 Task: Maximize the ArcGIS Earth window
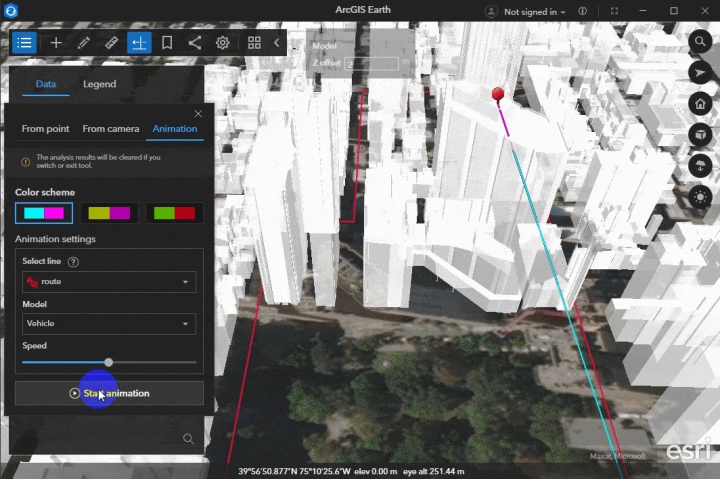tap(674, 11)
